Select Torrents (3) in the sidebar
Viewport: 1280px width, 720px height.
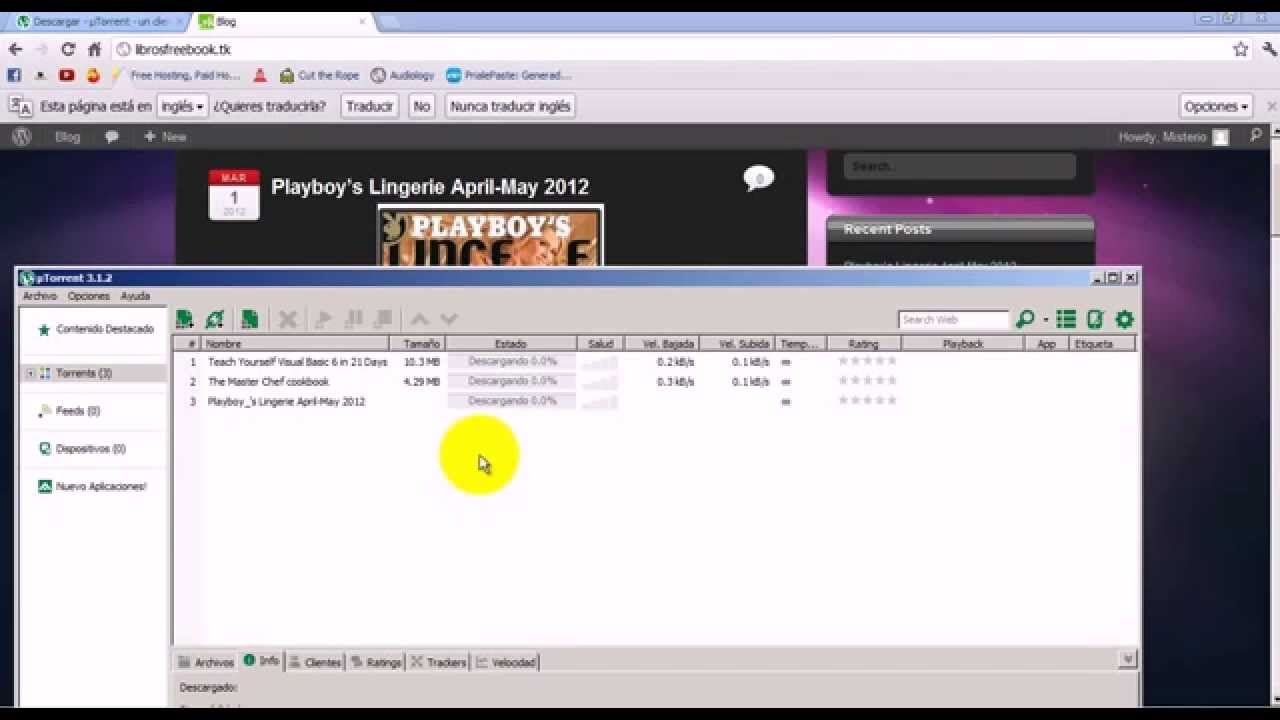(x=83, y=373)
